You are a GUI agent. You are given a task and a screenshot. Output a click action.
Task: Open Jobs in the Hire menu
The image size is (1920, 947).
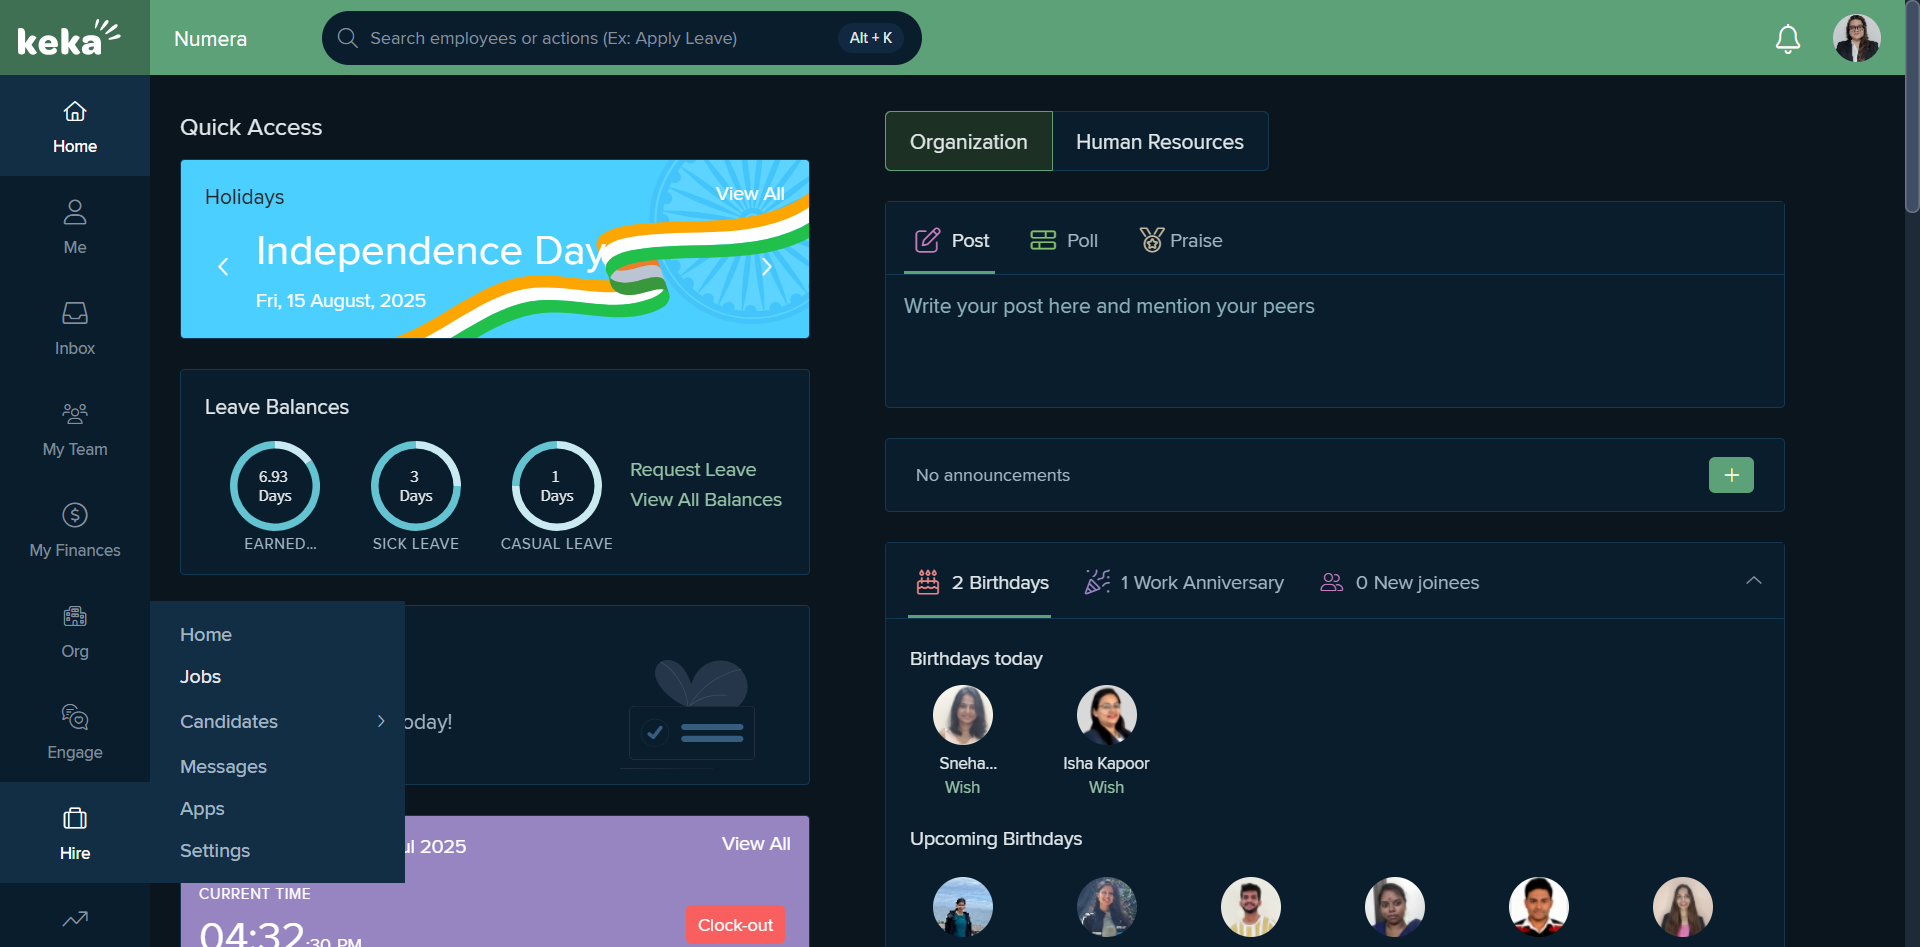(200, 677)
